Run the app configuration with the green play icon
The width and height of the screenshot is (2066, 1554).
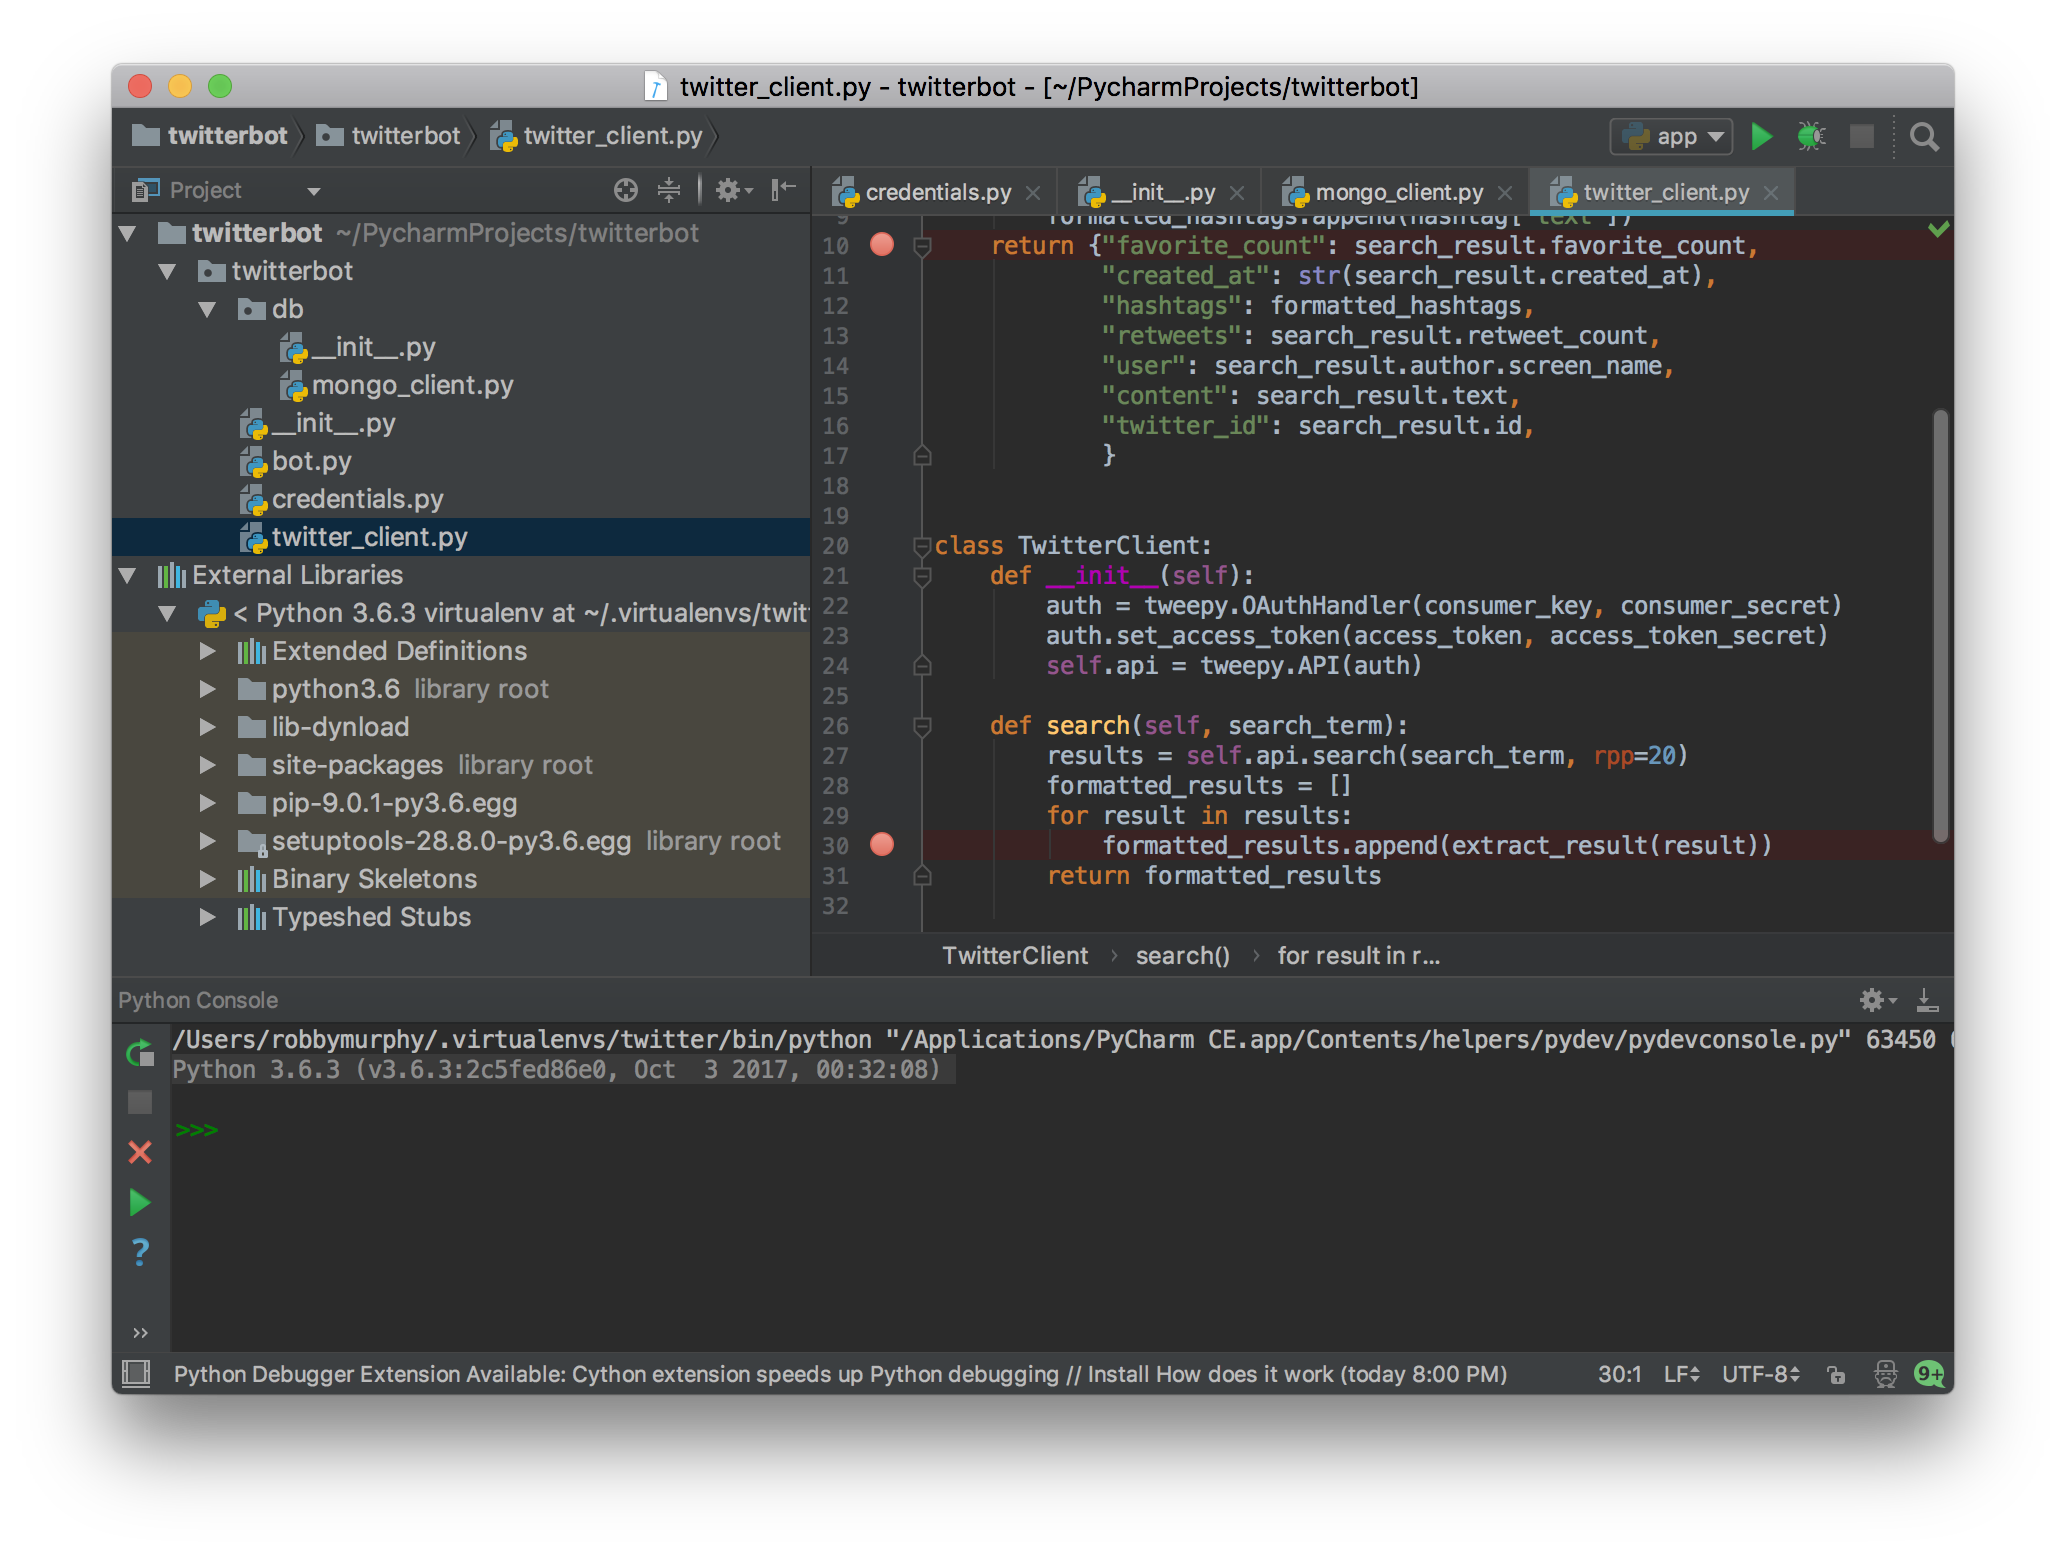point(1762,136)
